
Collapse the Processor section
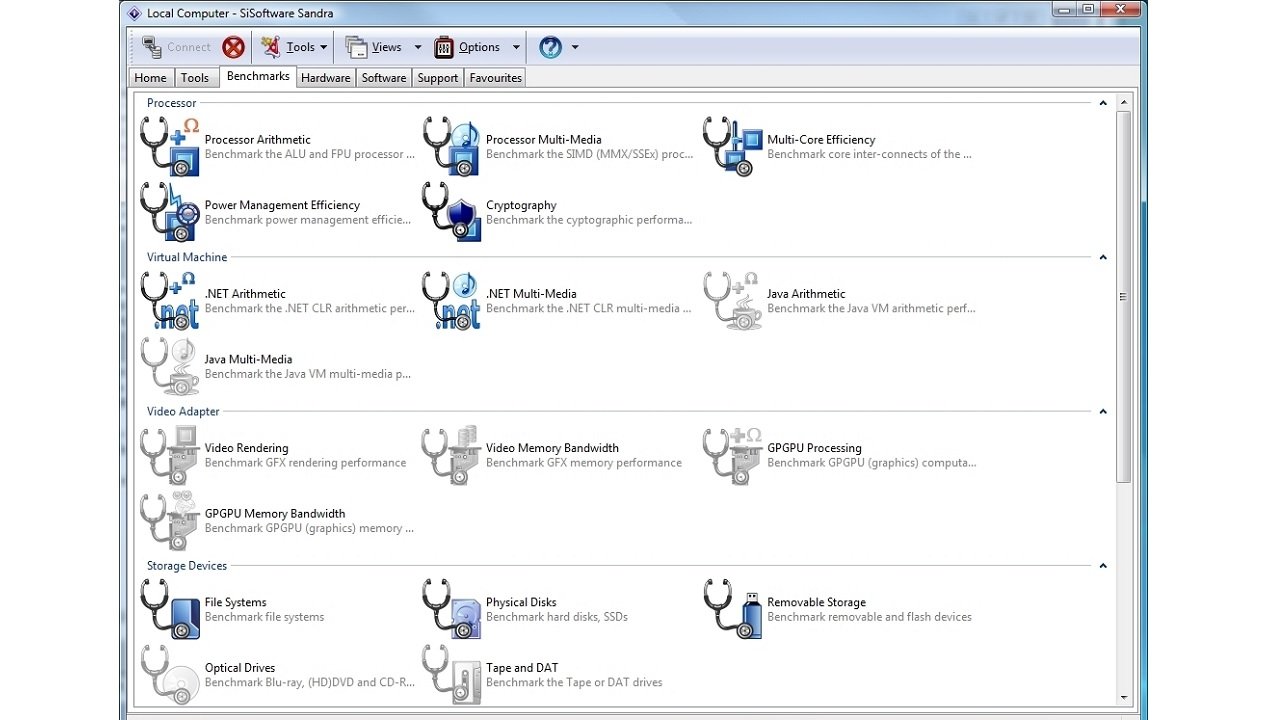point(1103,103)
